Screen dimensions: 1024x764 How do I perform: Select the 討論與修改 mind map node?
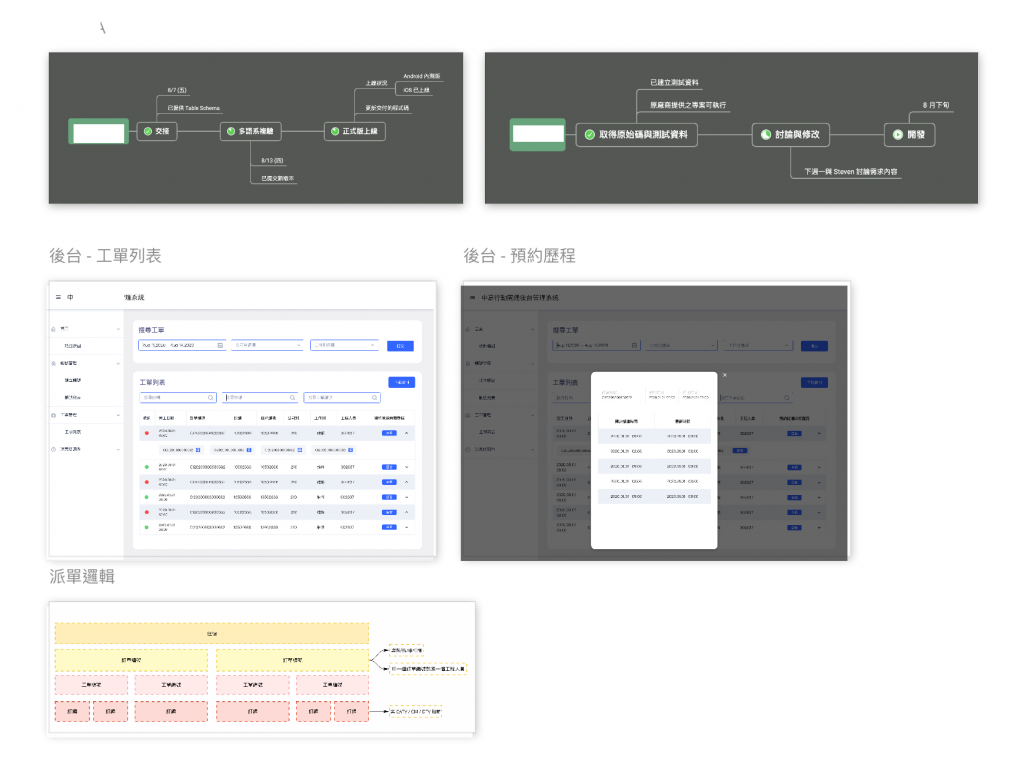click(x=791, y=135)
